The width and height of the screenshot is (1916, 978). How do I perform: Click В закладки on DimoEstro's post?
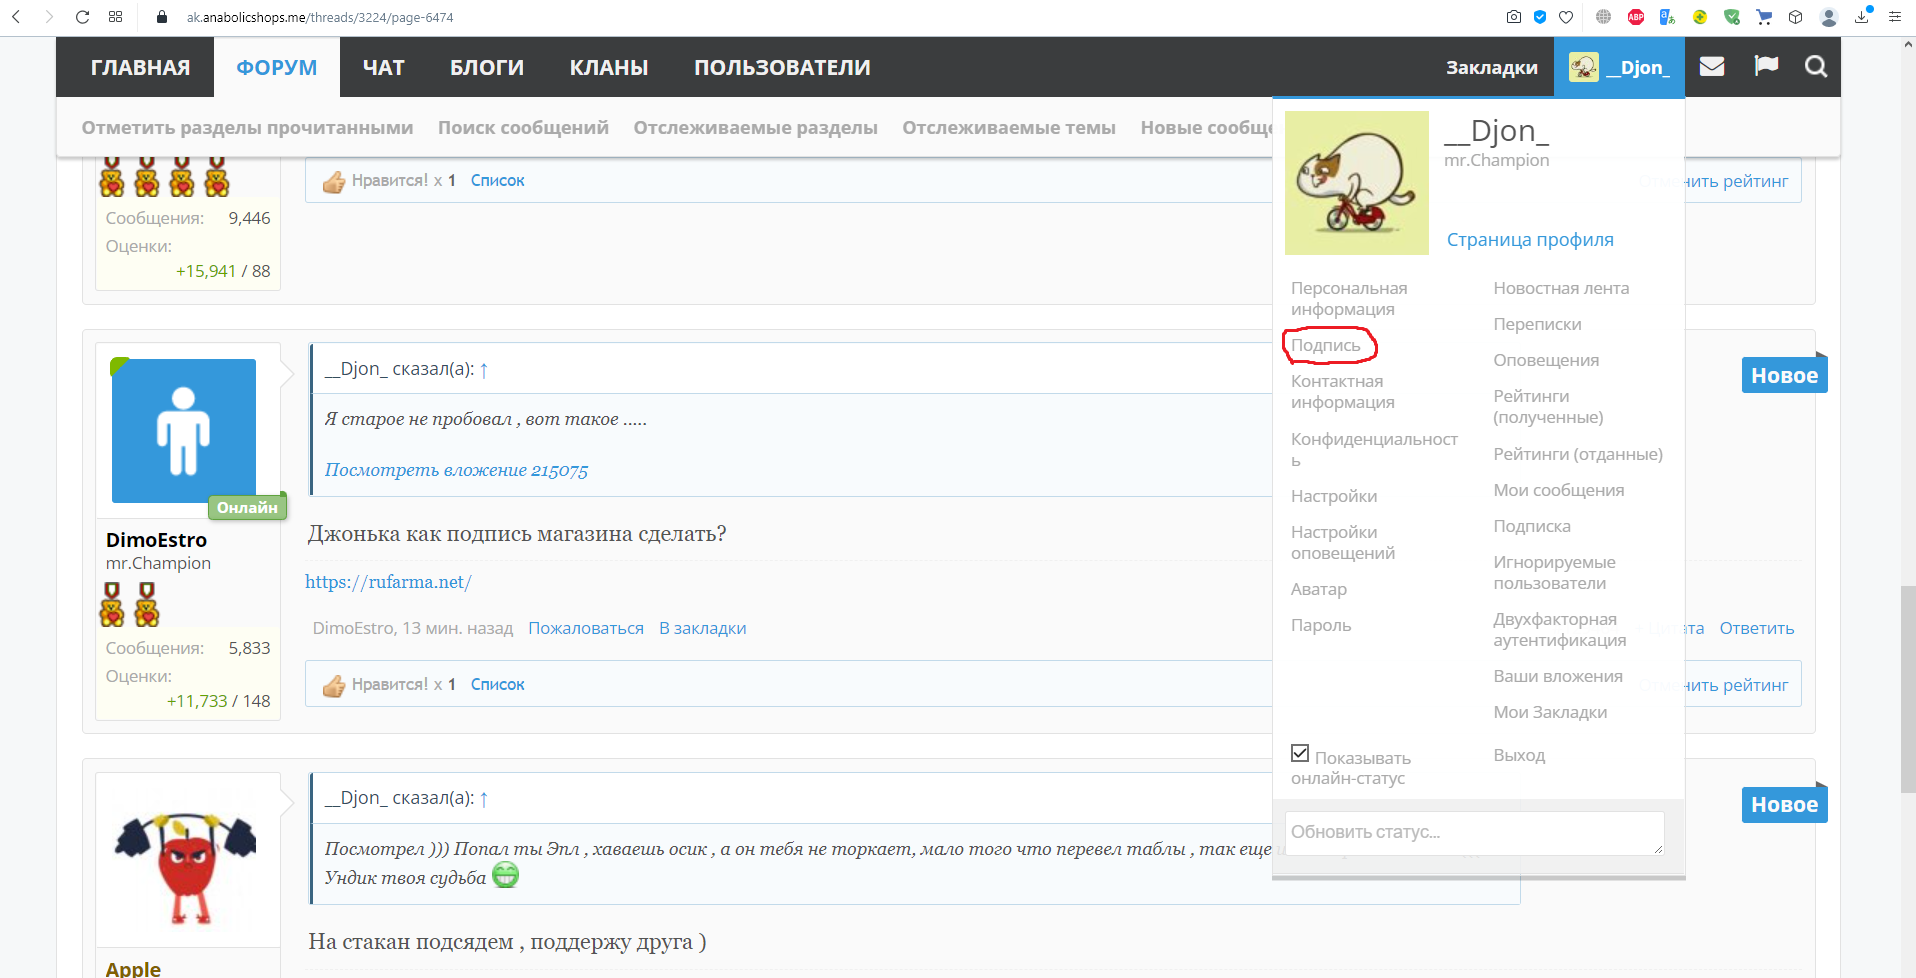point(703,629)
